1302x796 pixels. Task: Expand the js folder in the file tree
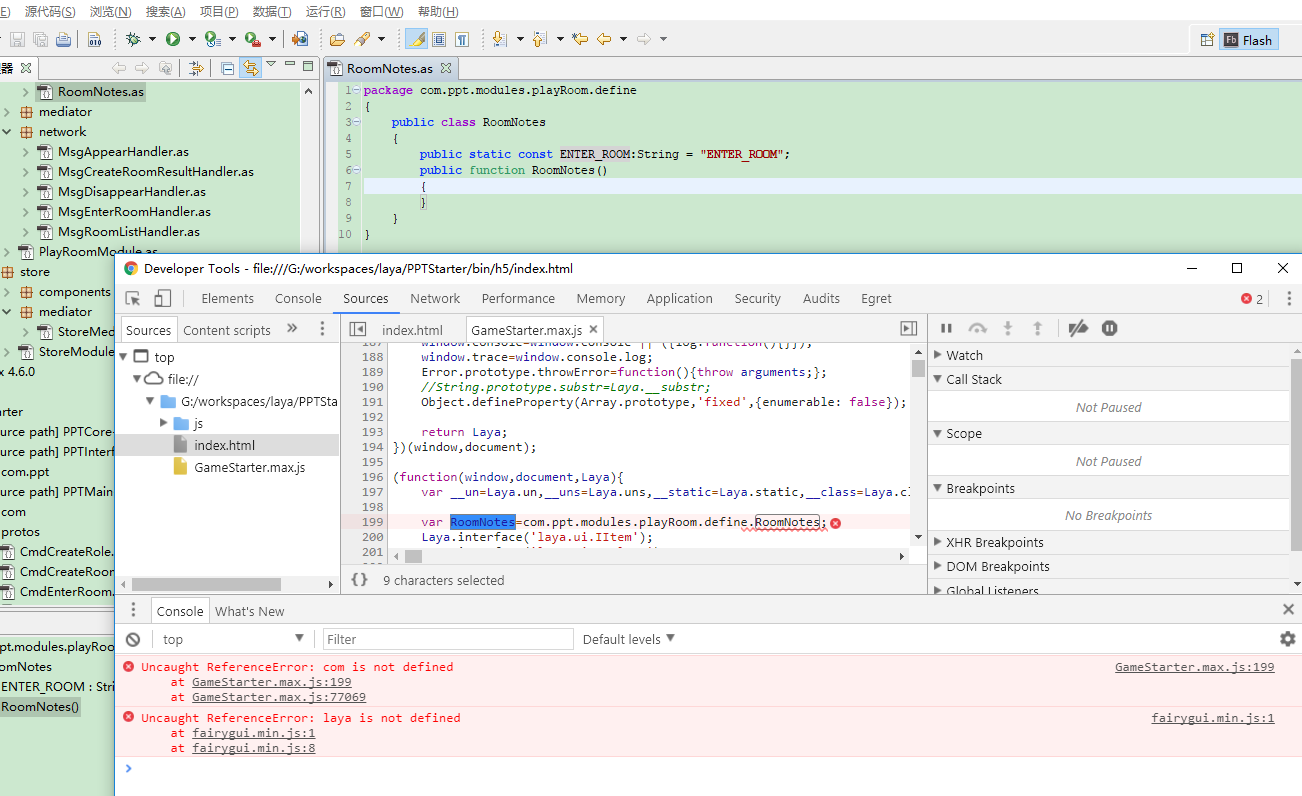[165, 423]
